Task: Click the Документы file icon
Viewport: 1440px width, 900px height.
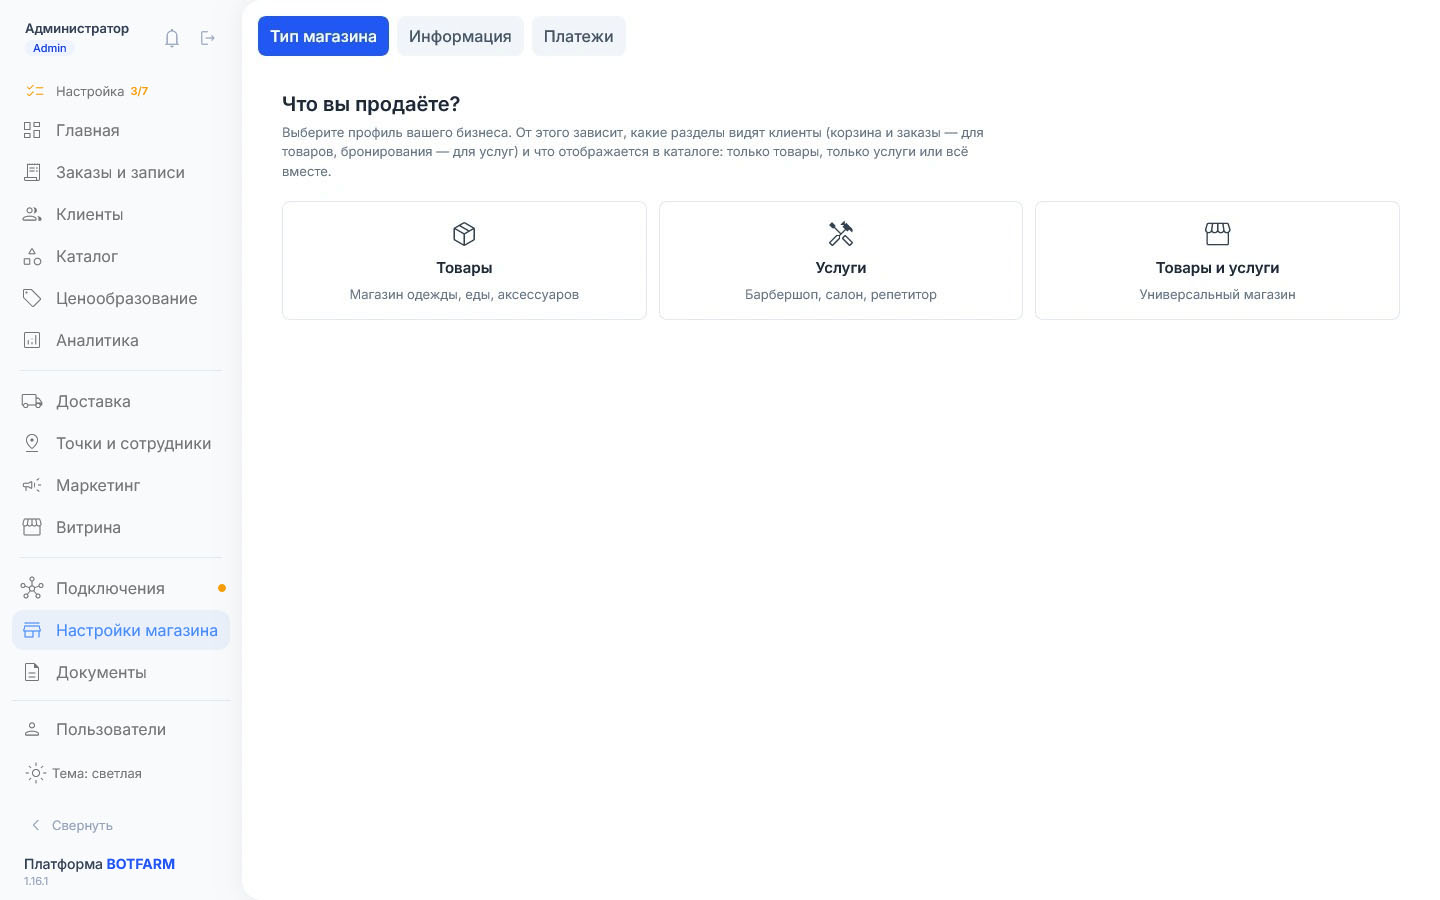Action: coord(32,672)
